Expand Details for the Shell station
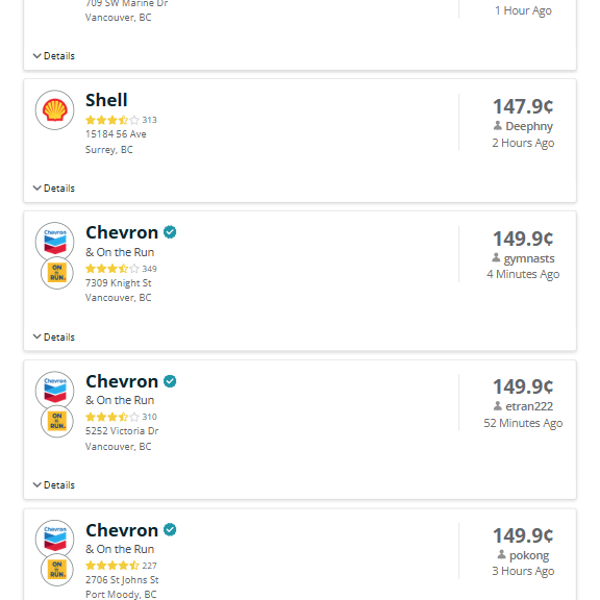This screenshot has width=600, height=600. [x=54, y=188]
